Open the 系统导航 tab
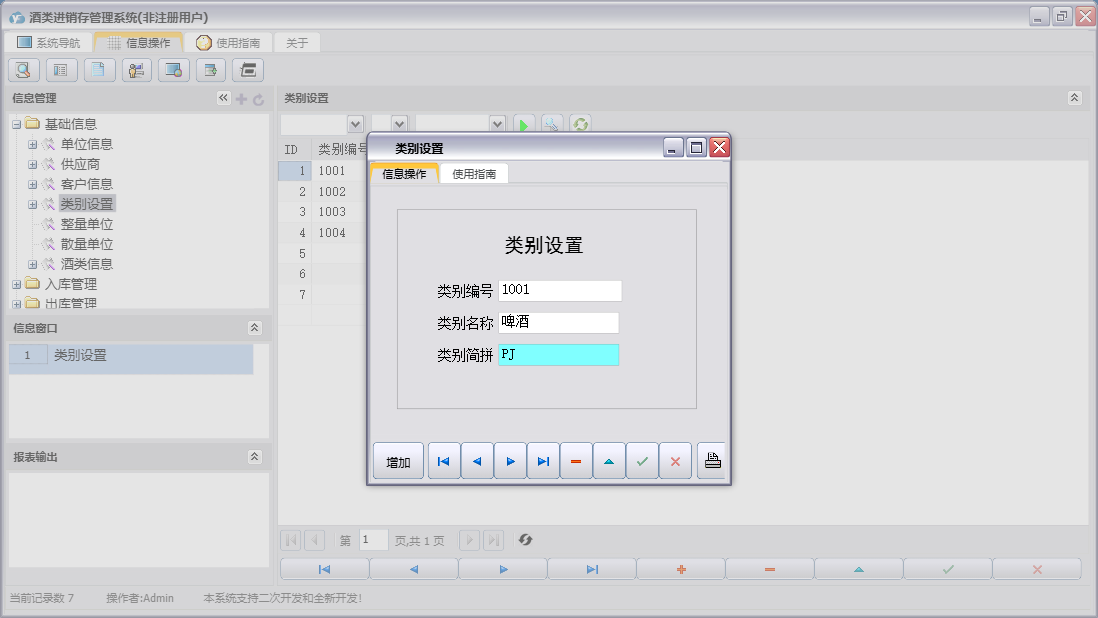 pos(49,43)
